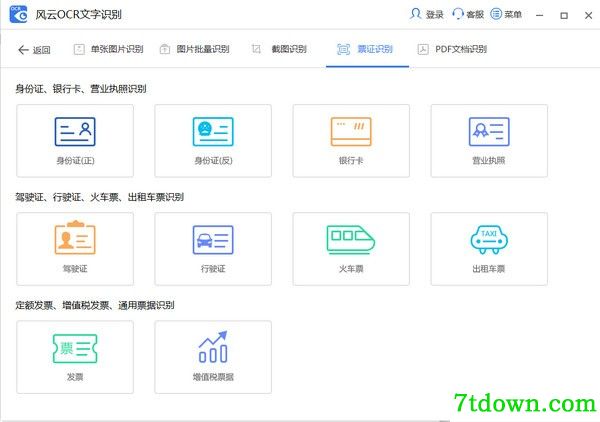Image resolution: width=600 pixels, height=422 pixels.
Task: Click the customer service headset icon
Action: click(x=458, y=14)
